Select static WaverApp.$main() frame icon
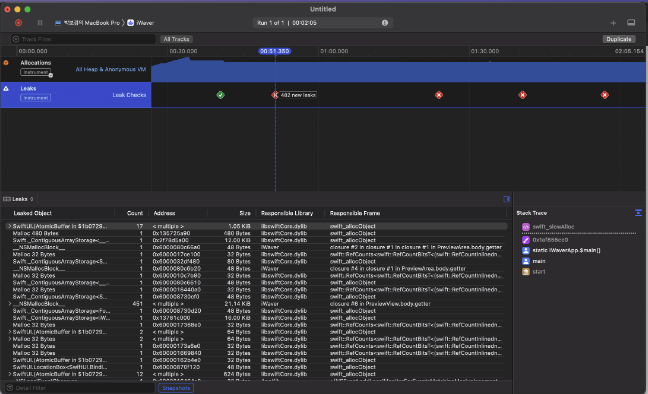Screen dimensions: 648x394 [x=526, y=250]
